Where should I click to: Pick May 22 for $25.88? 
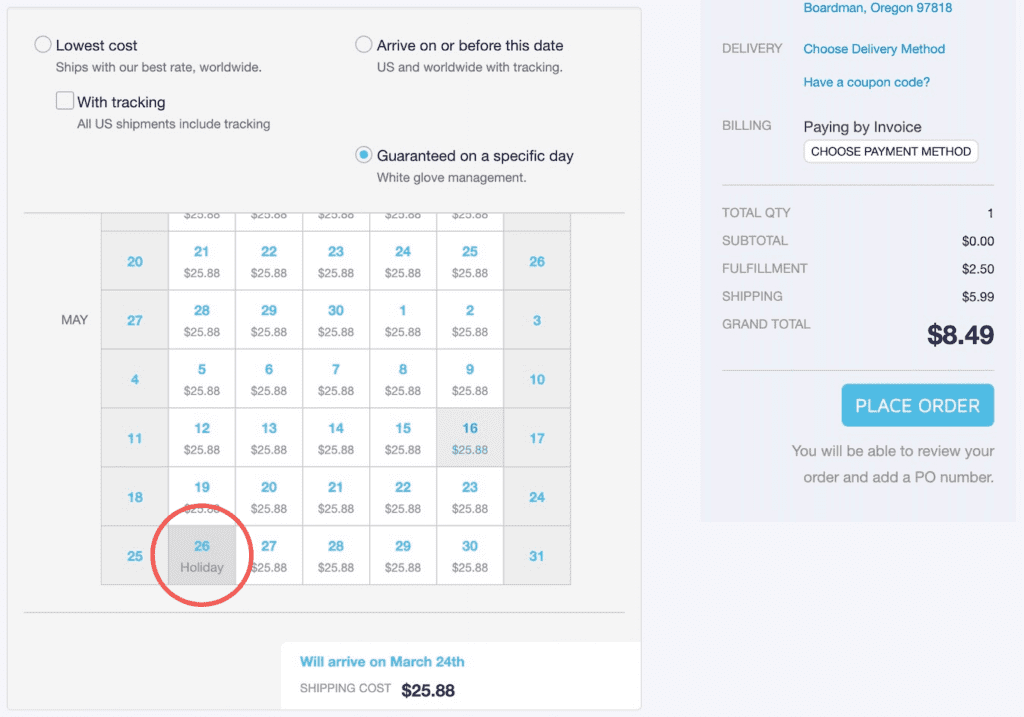click(x=403, y=497)
